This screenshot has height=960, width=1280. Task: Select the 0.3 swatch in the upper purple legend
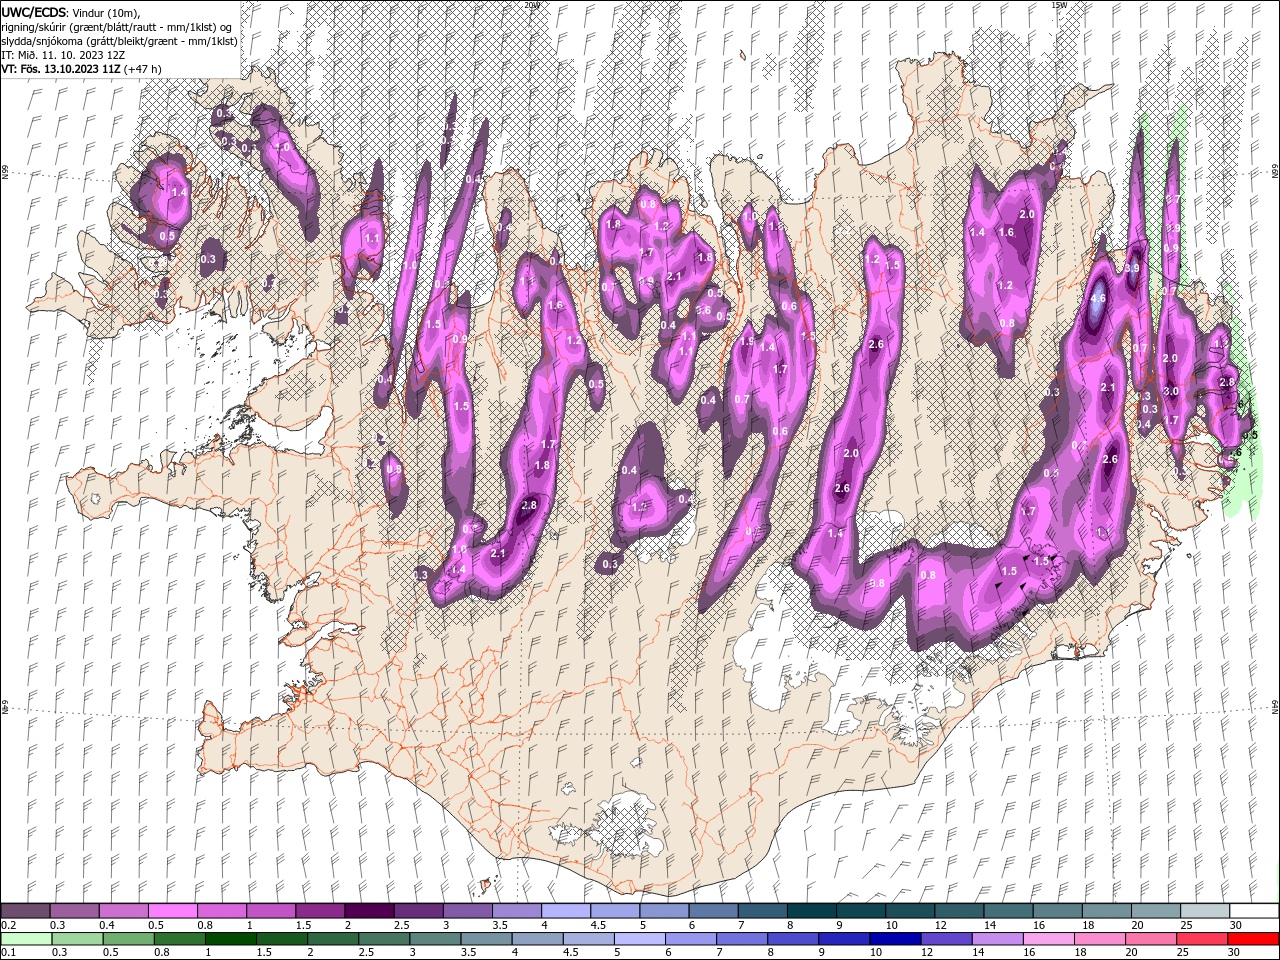point(74,910)
